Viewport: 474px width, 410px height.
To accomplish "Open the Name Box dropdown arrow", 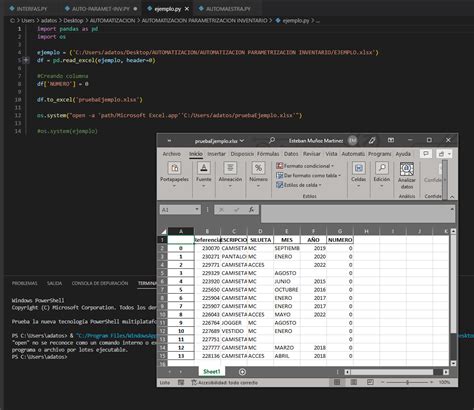I will (x=197, y=209).
